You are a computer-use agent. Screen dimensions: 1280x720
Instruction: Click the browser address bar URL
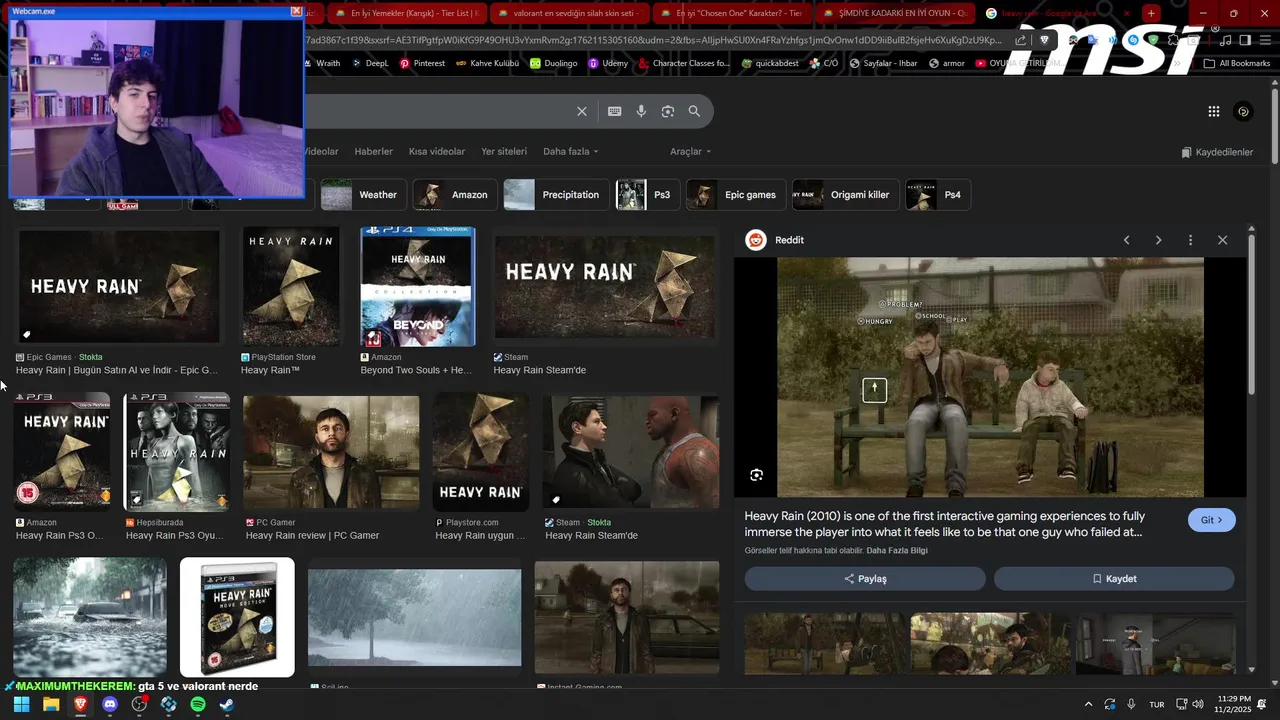(654, 40)
